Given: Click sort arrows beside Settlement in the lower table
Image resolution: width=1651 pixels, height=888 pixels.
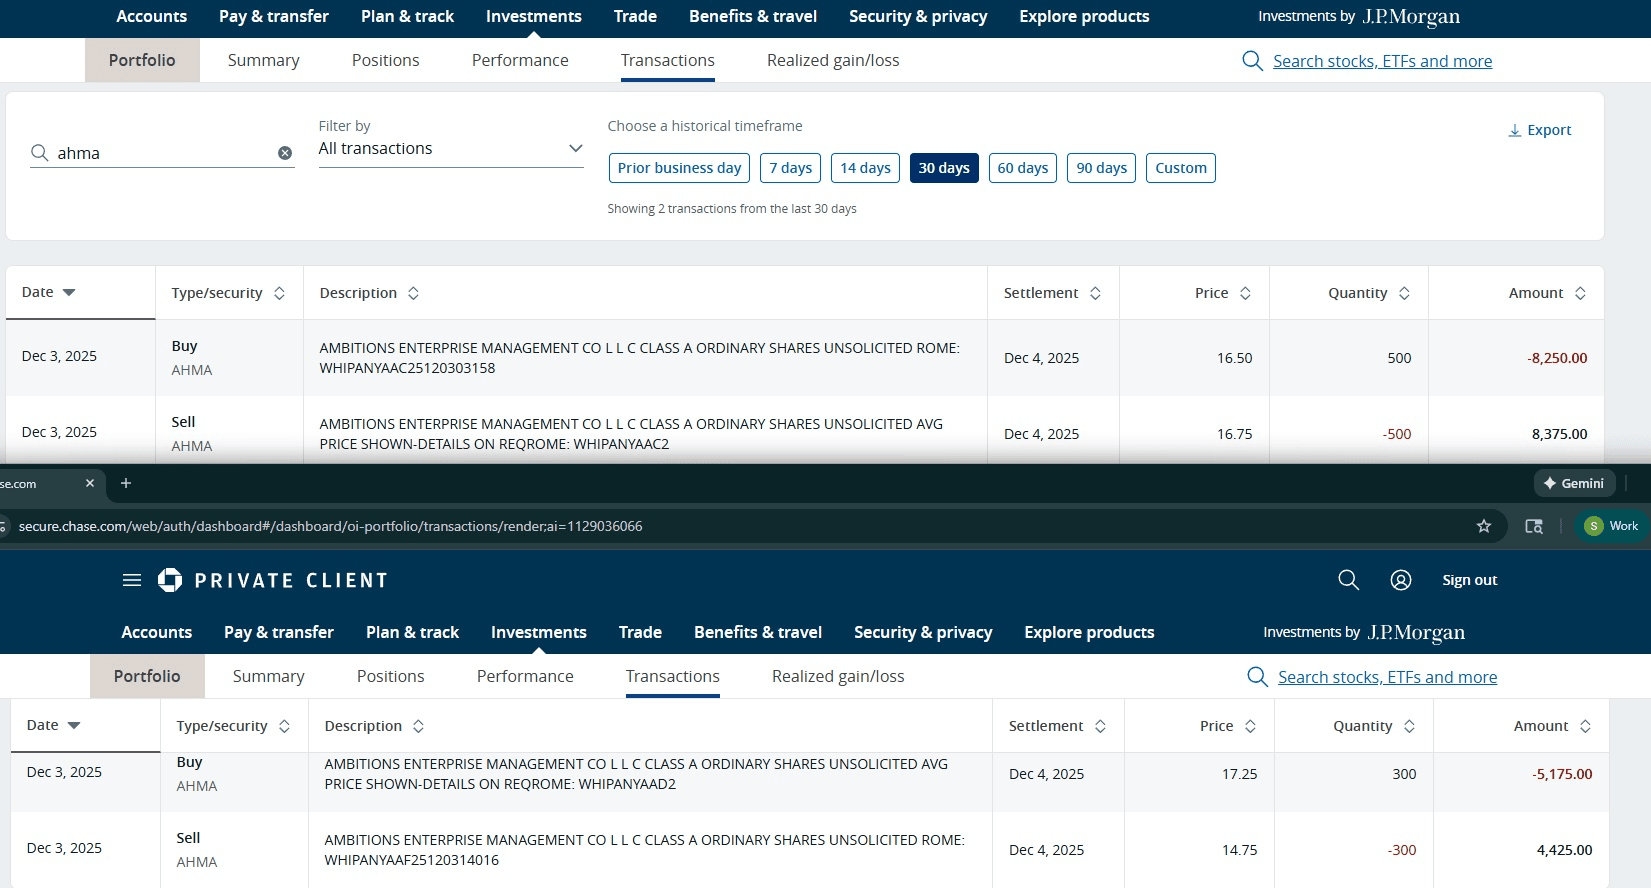Looking at the screenshot, I should coord(1100,726).
